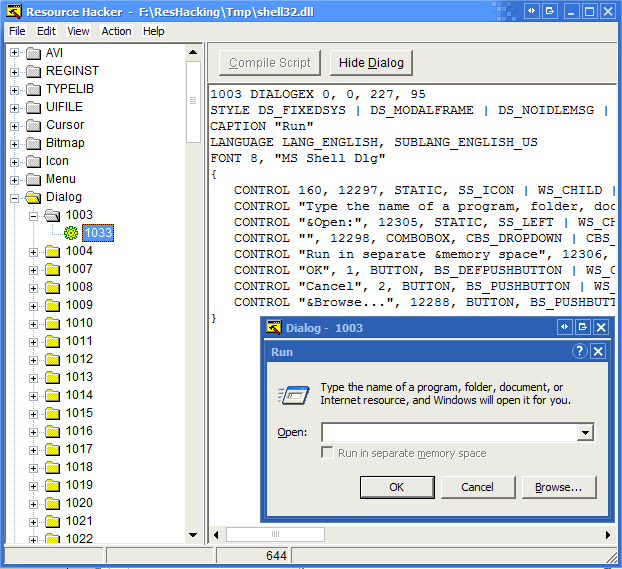Click the Icon folder icon
The image size is (622, 569).
tap(33, 161)
